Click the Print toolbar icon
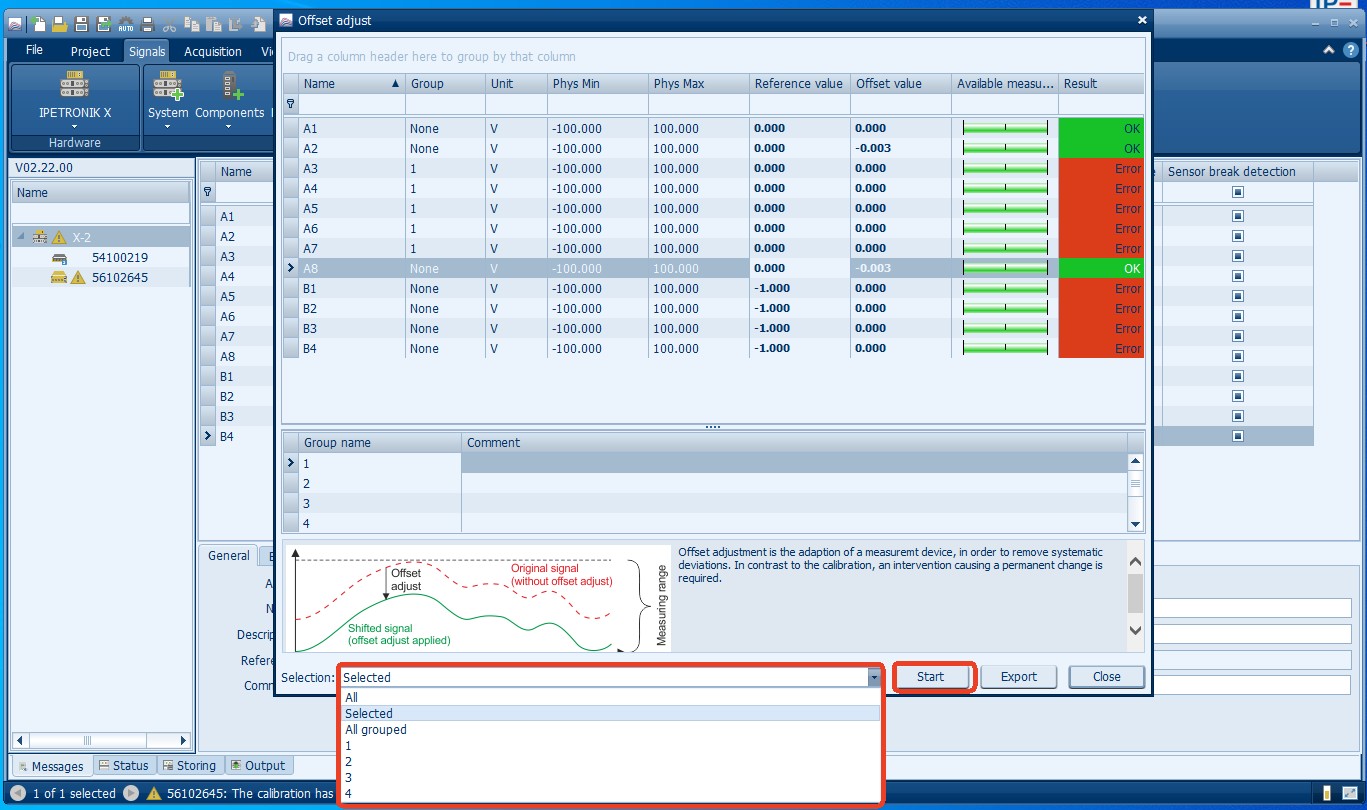The image size is (1367, 810). [148, 23]
